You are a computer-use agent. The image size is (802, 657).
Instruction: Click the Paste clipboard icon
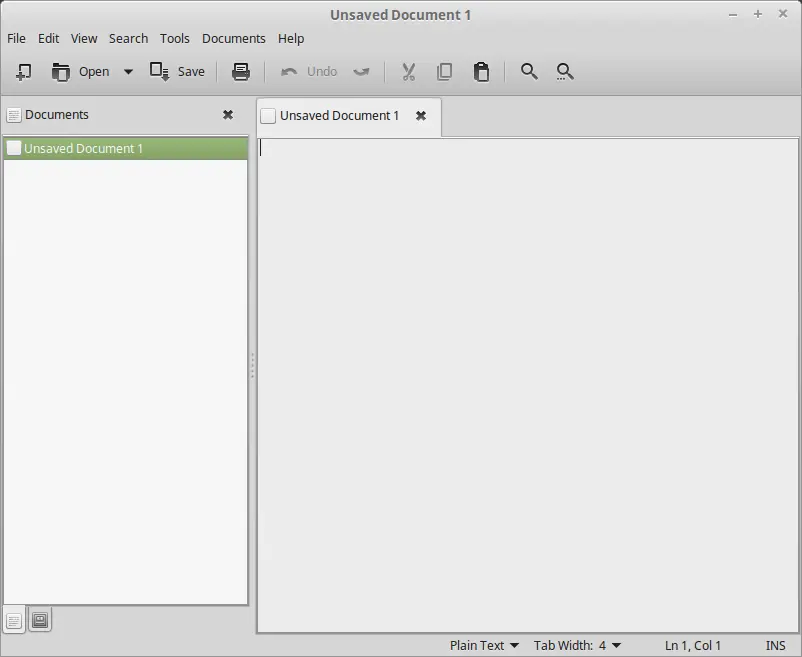pyautogui.click(x=481, y=72)
